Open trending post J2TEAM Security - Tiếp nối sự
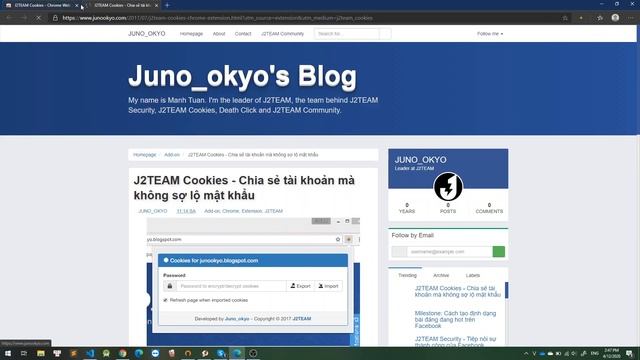 pos(456,342)
